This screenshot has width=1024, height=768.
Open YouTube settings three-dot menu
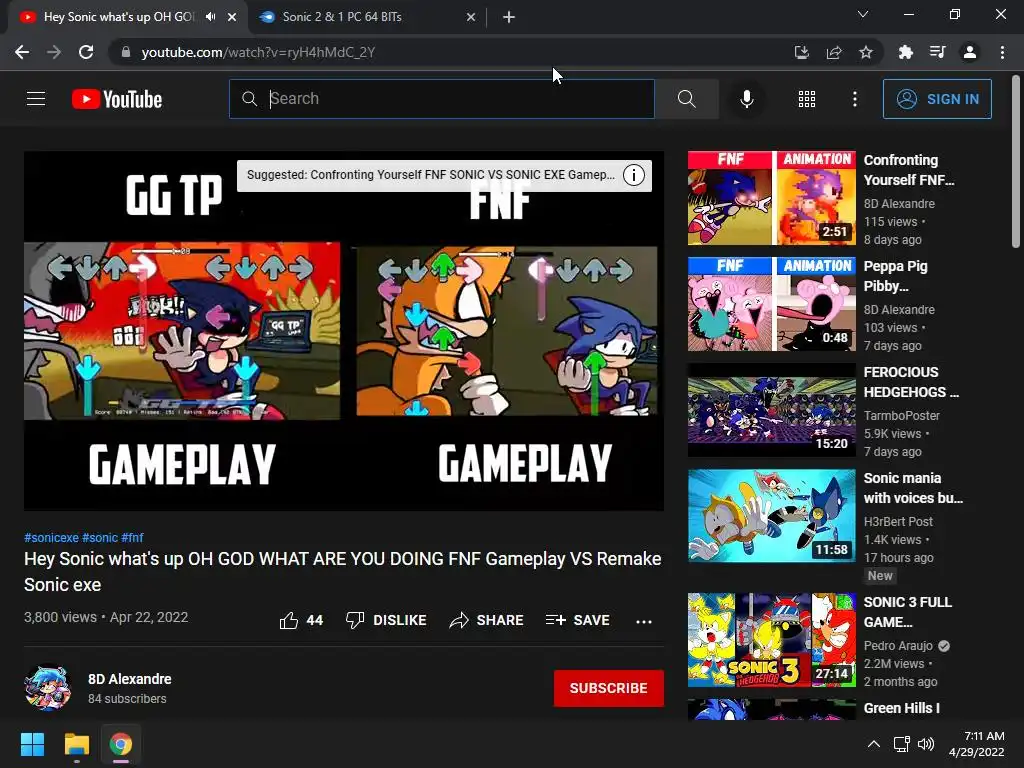[x=854, y=99]
